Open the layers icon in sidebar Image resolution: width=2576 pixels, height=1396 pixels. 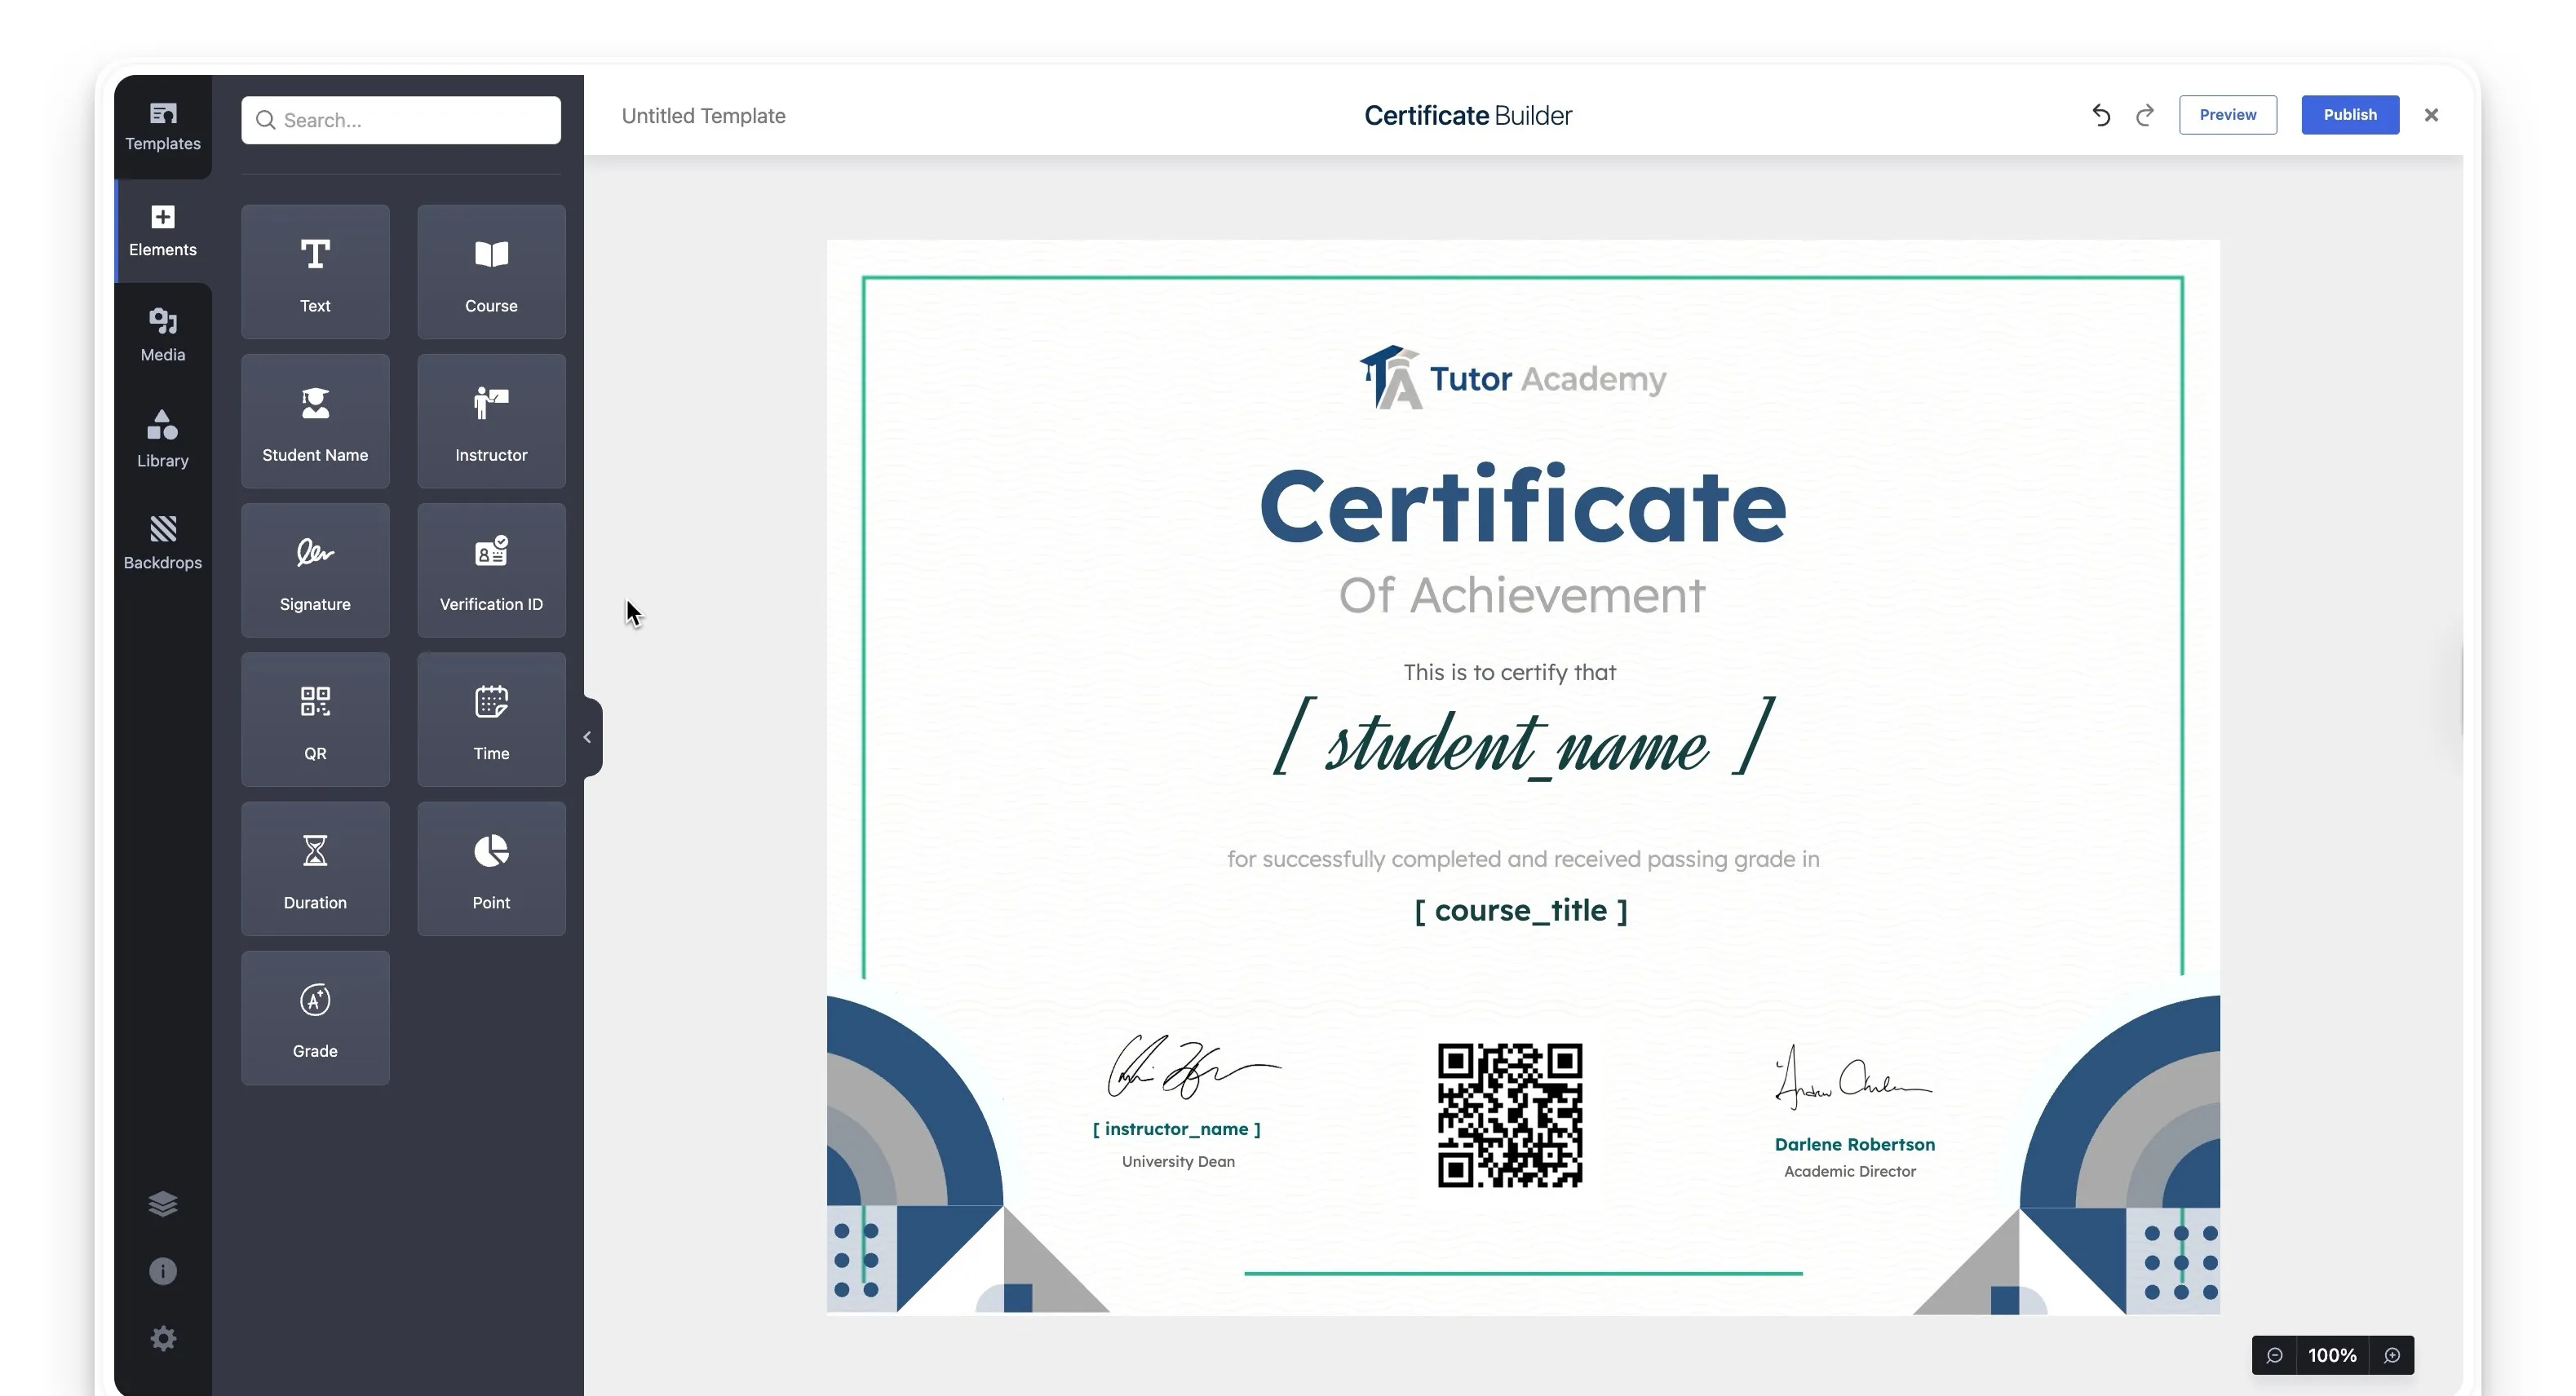pos(163,1203)
